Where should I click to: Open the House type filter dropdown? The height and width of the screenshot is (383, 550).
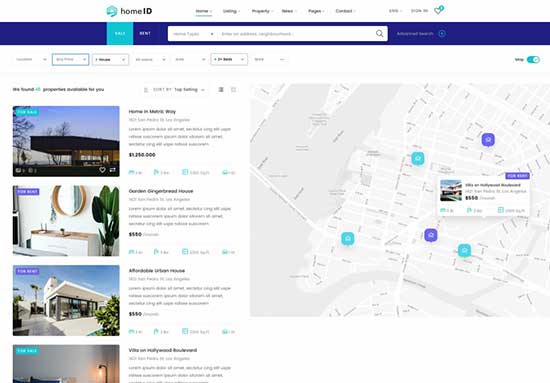pos(110,60)
